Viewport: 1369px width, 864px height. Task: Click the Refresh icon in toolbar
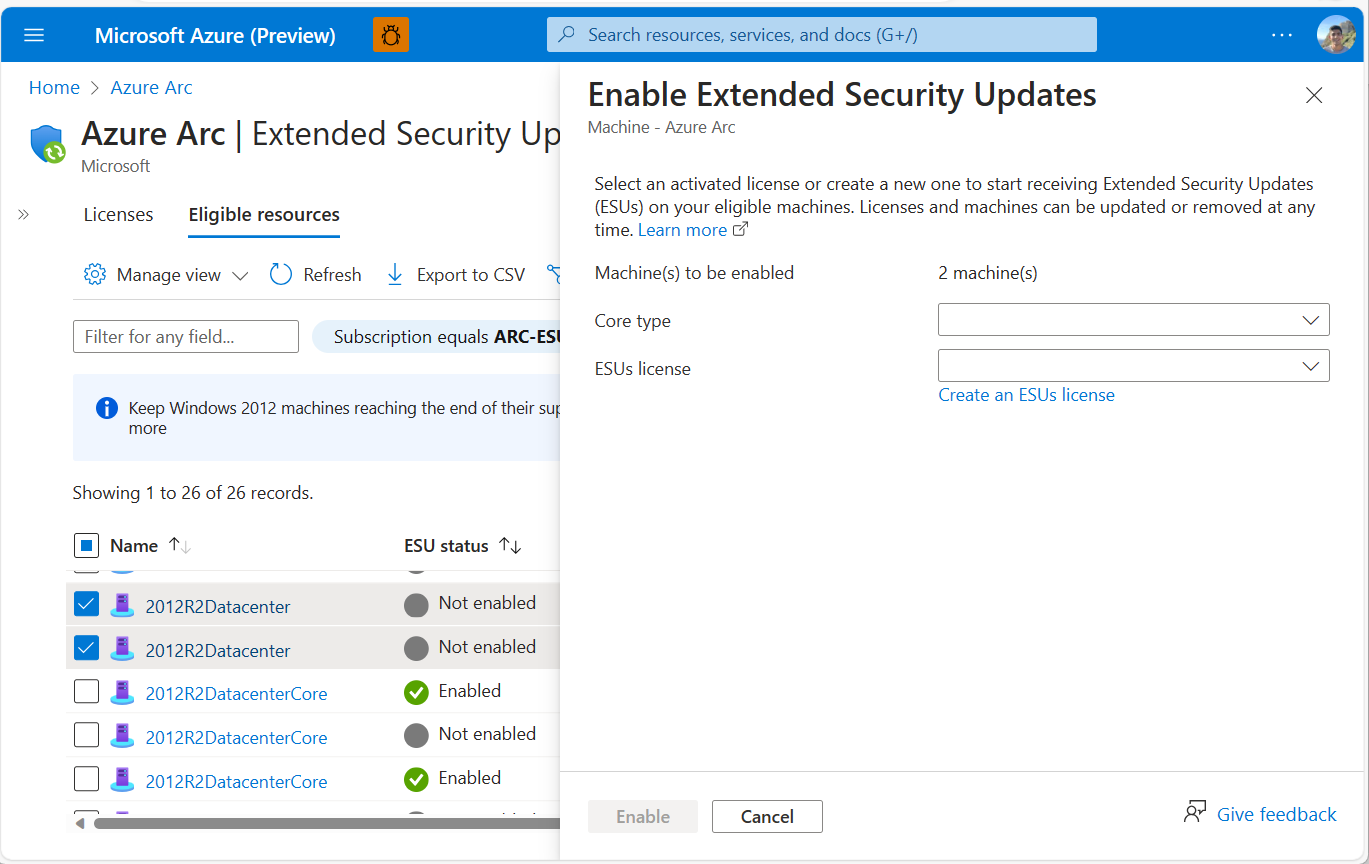(281, 275)
